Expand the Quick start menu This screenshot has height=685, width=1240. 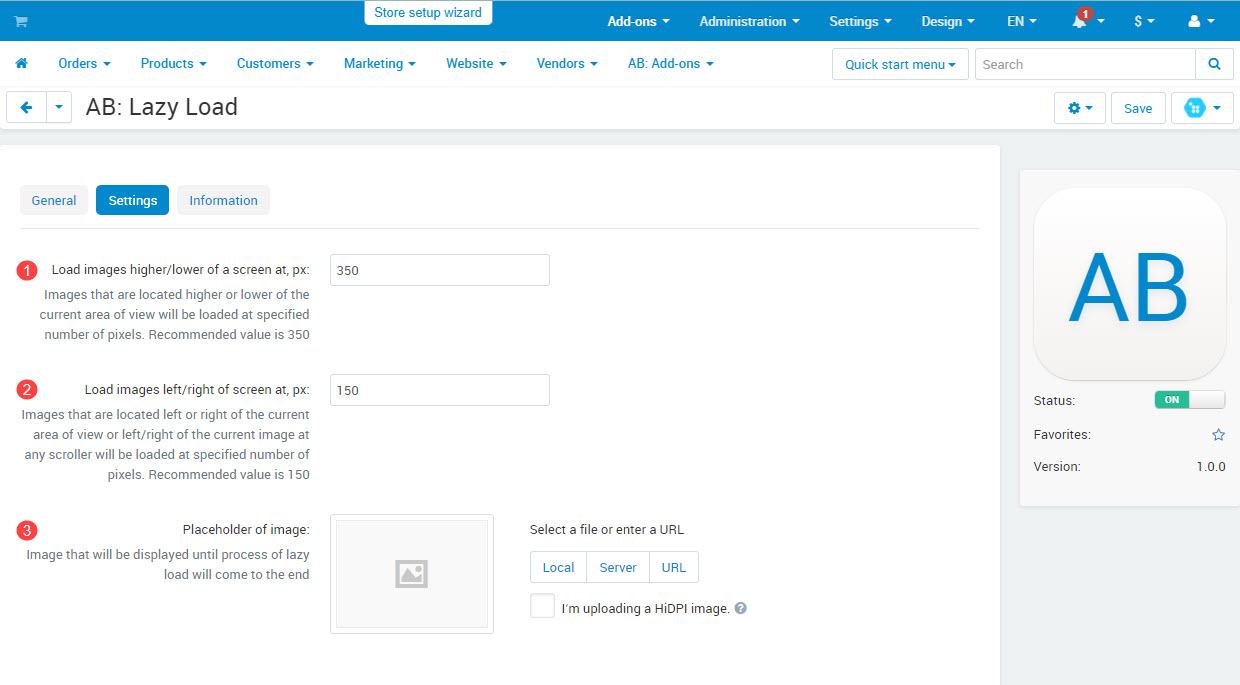pos(900,64)
